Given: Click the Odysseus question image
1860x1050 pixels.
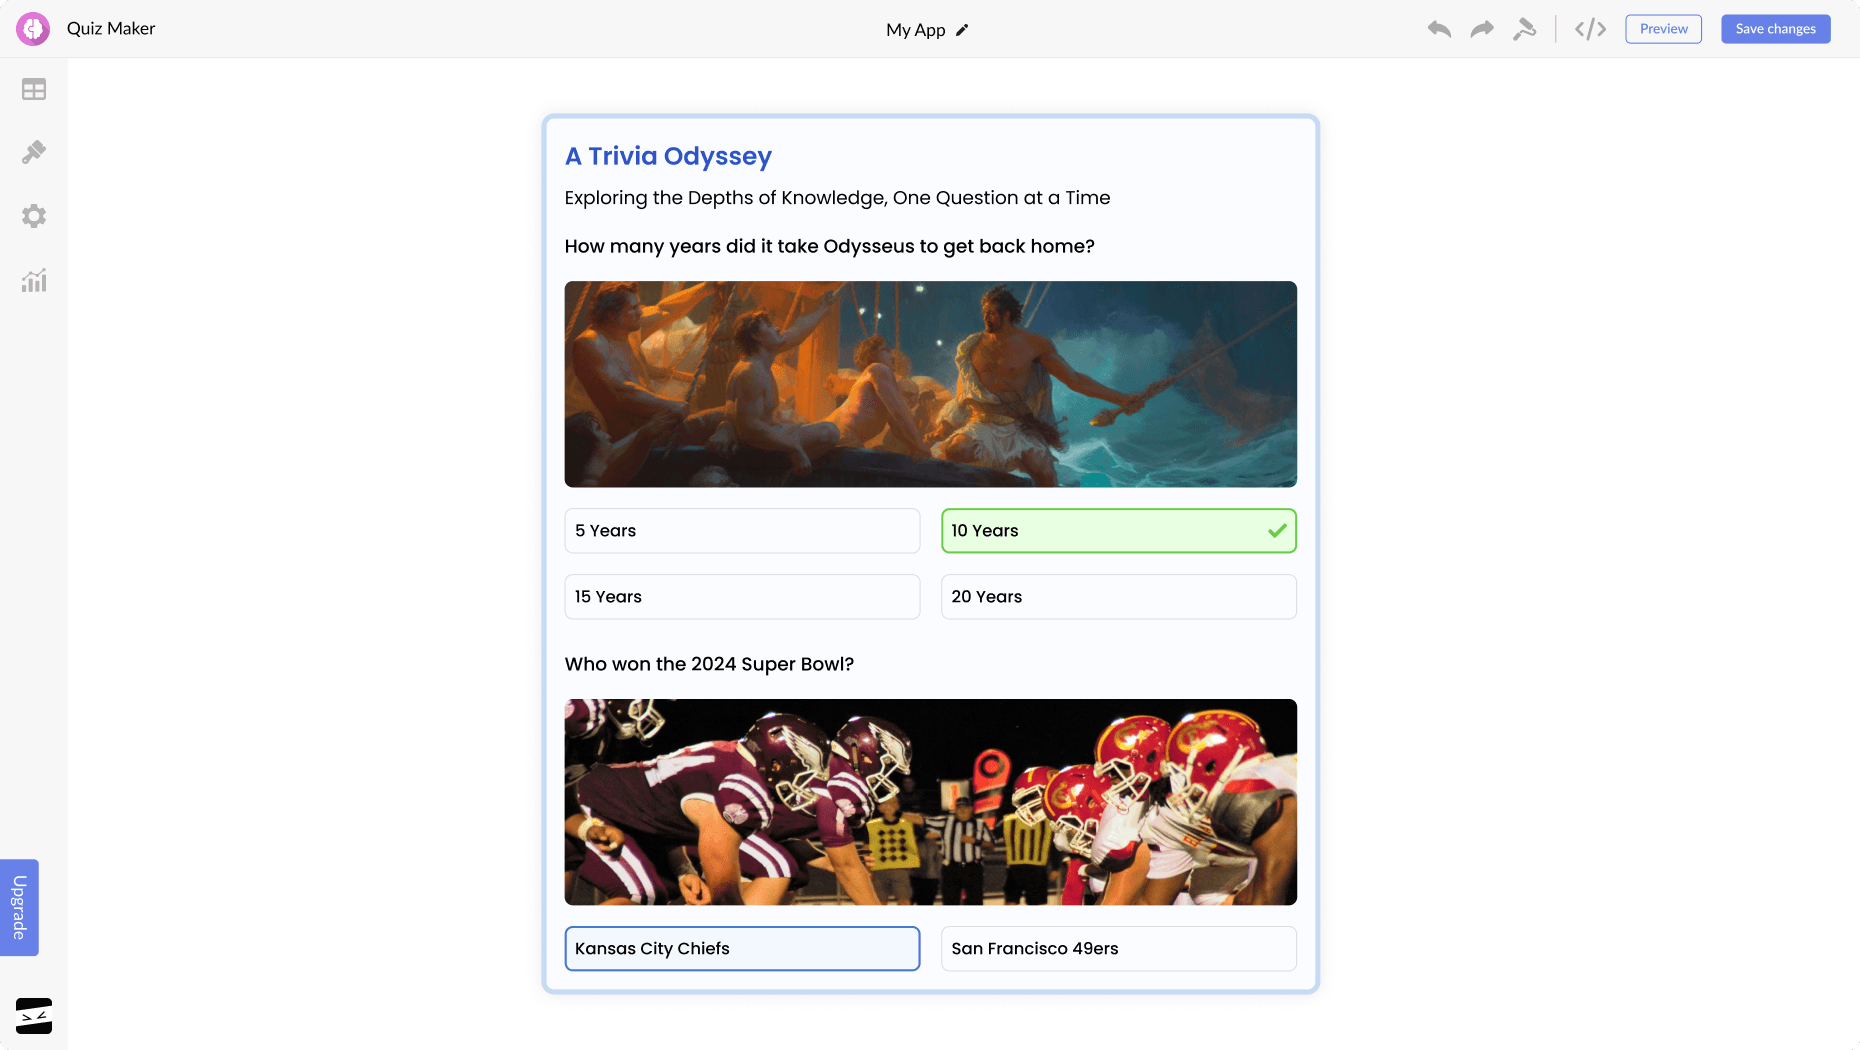Looking at the screenshot, I should pos(930,384).
